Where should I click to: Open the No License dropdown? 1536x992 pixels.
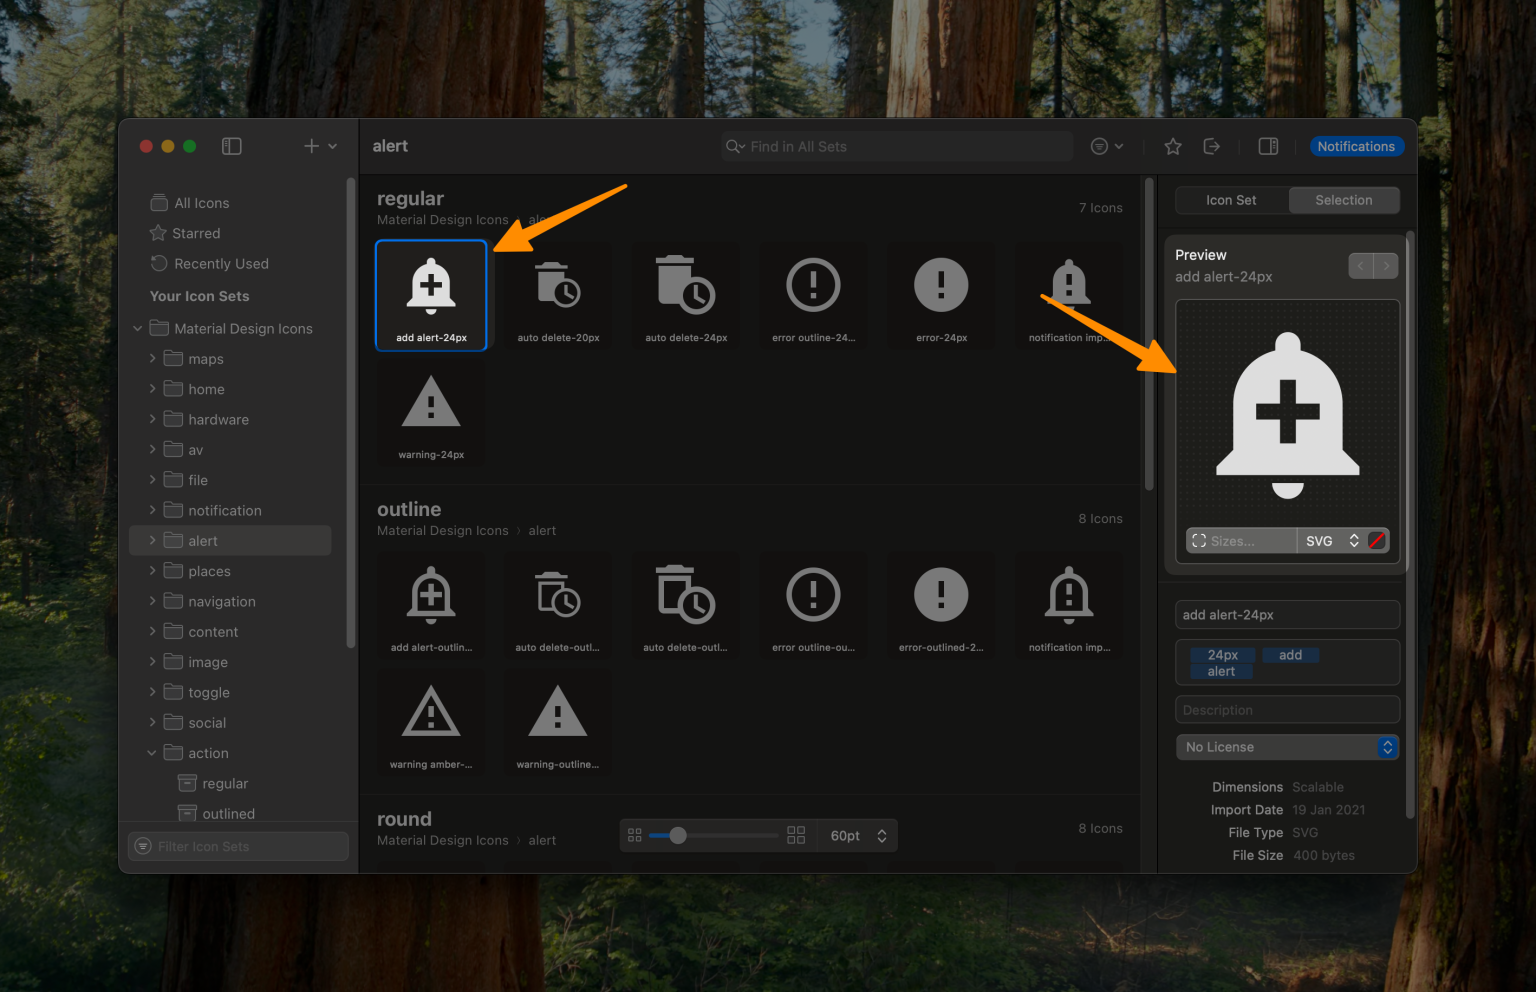[x=1287, y=747]
